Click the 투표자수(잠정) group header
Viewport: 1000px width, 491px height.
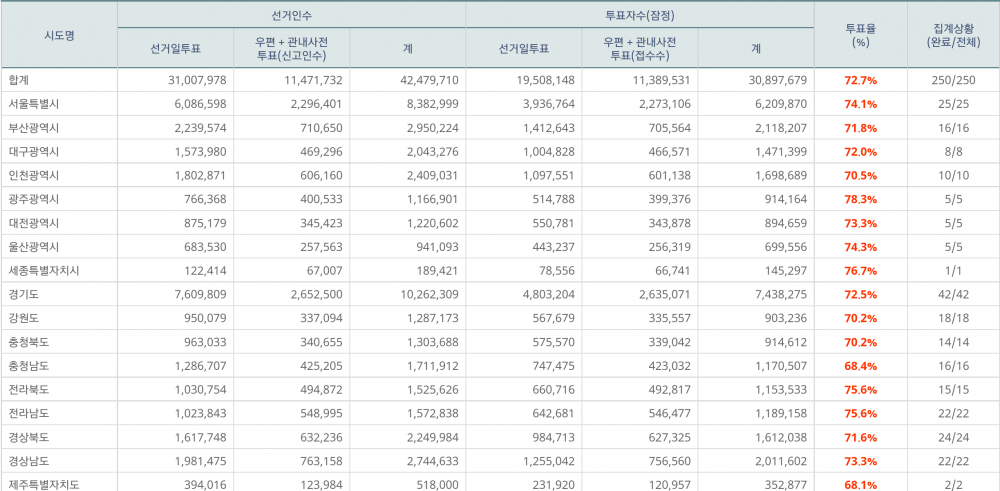click(x=640, y=15)
